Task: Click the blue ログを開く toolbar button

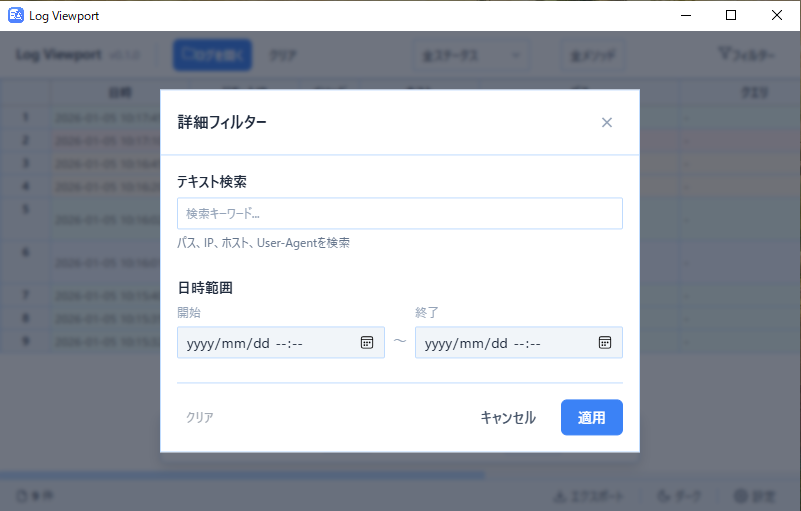Action: click(x=212, y=55)
